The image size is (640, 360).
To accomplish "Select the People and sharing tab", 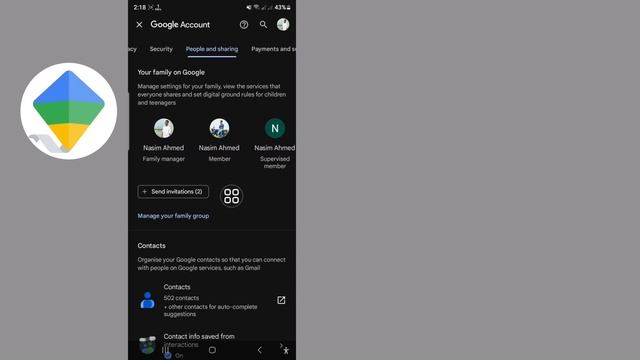I will (x=212, y=49).
